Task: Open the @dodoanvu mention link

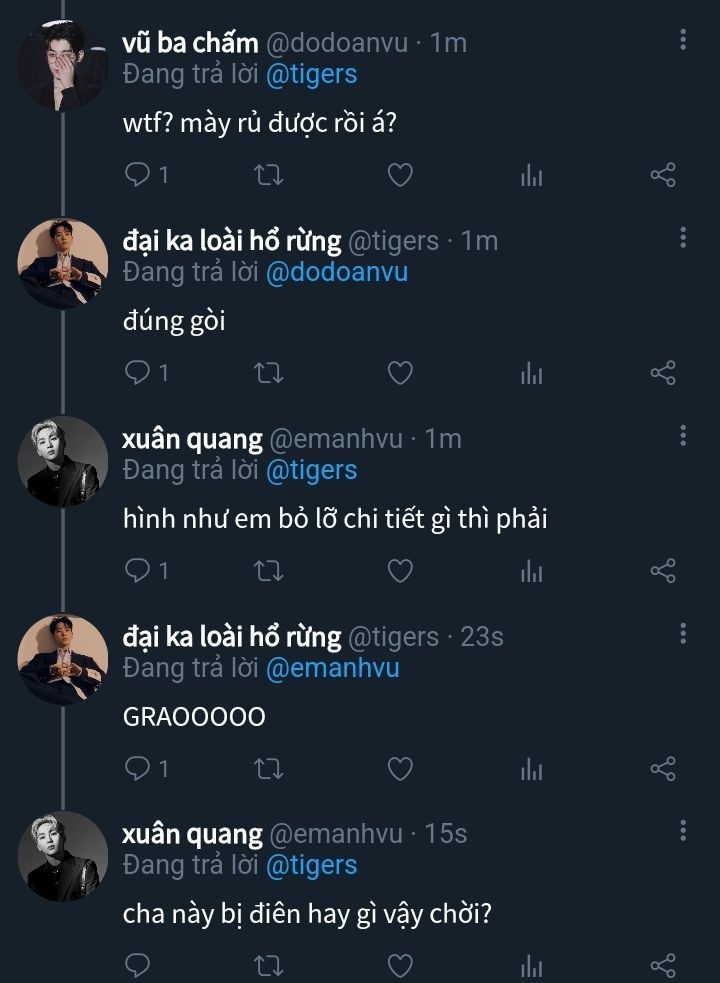Action: click(x=336, y=272)
